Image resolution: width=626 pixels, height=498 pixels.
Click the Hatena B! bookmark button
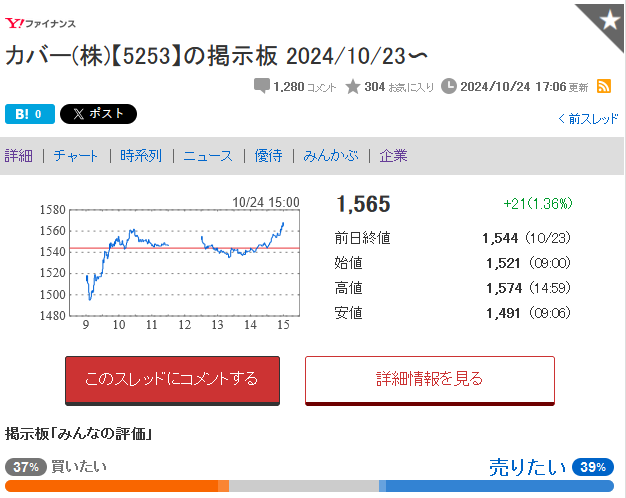click(30, 114)
